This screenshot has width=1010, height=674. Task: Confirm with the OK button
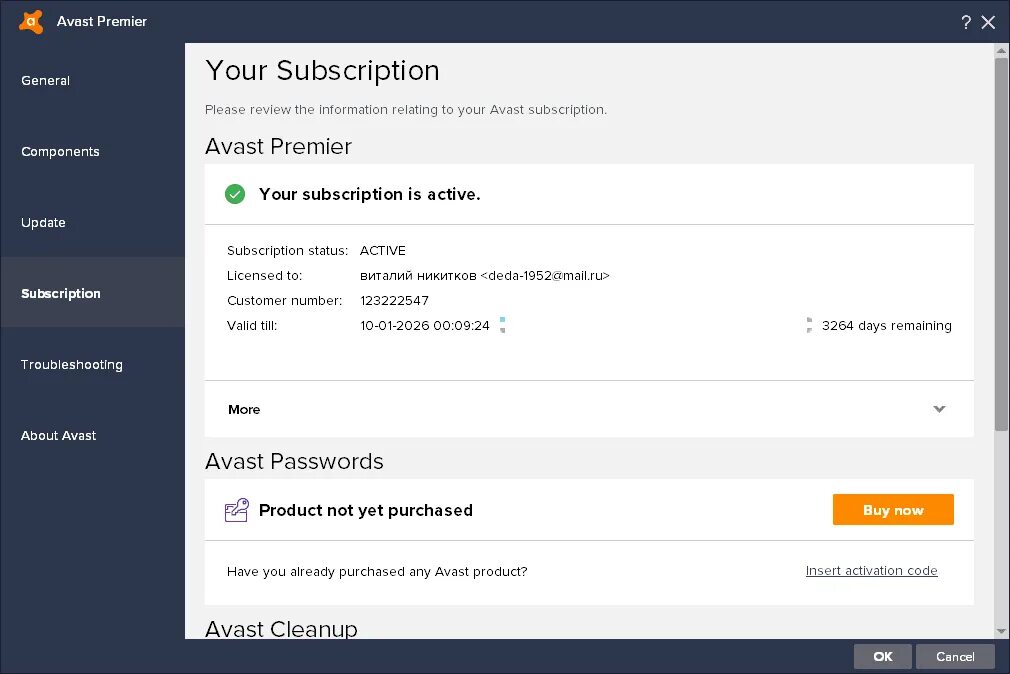point(882,656)
